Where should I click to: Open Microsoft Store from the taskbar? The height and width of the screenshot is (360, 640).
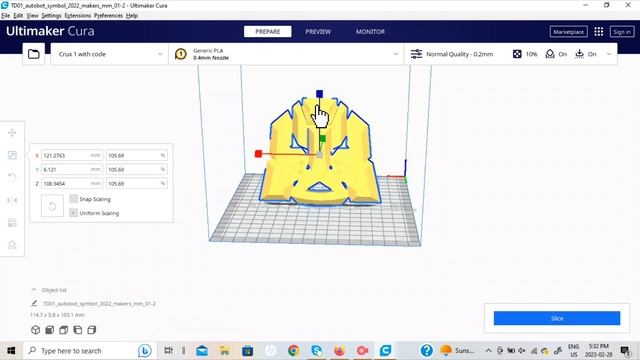[x=247, y=351]
